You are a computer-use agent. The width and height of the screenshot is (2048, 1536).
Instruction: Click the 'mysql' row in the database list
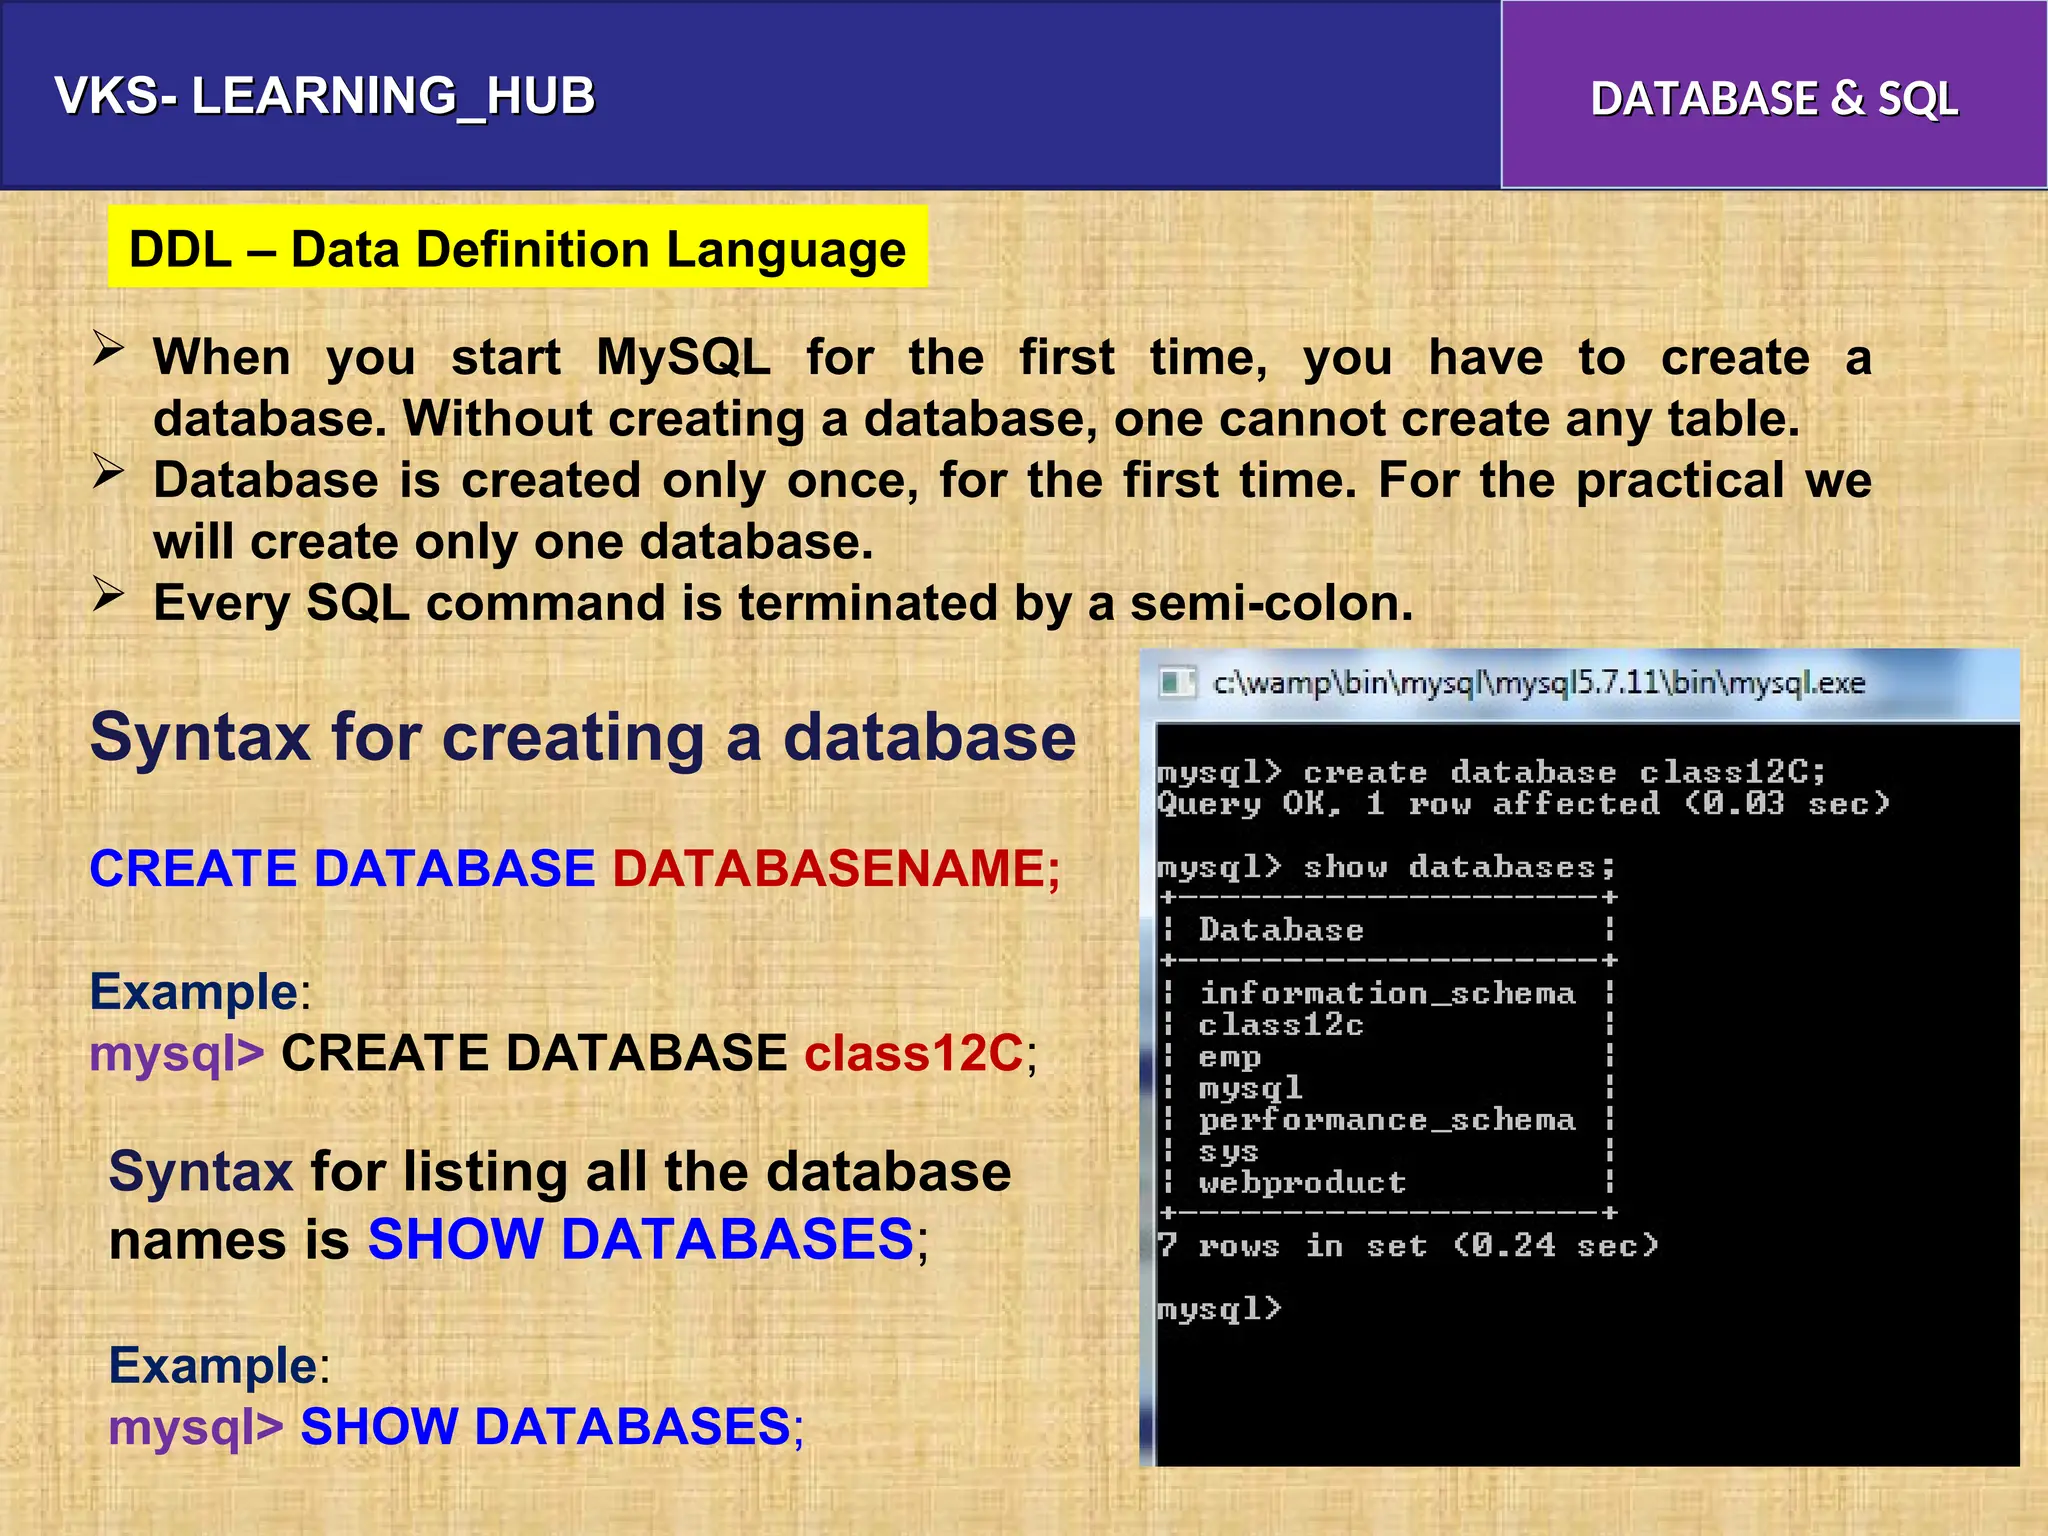(x=1250, y=1088)
